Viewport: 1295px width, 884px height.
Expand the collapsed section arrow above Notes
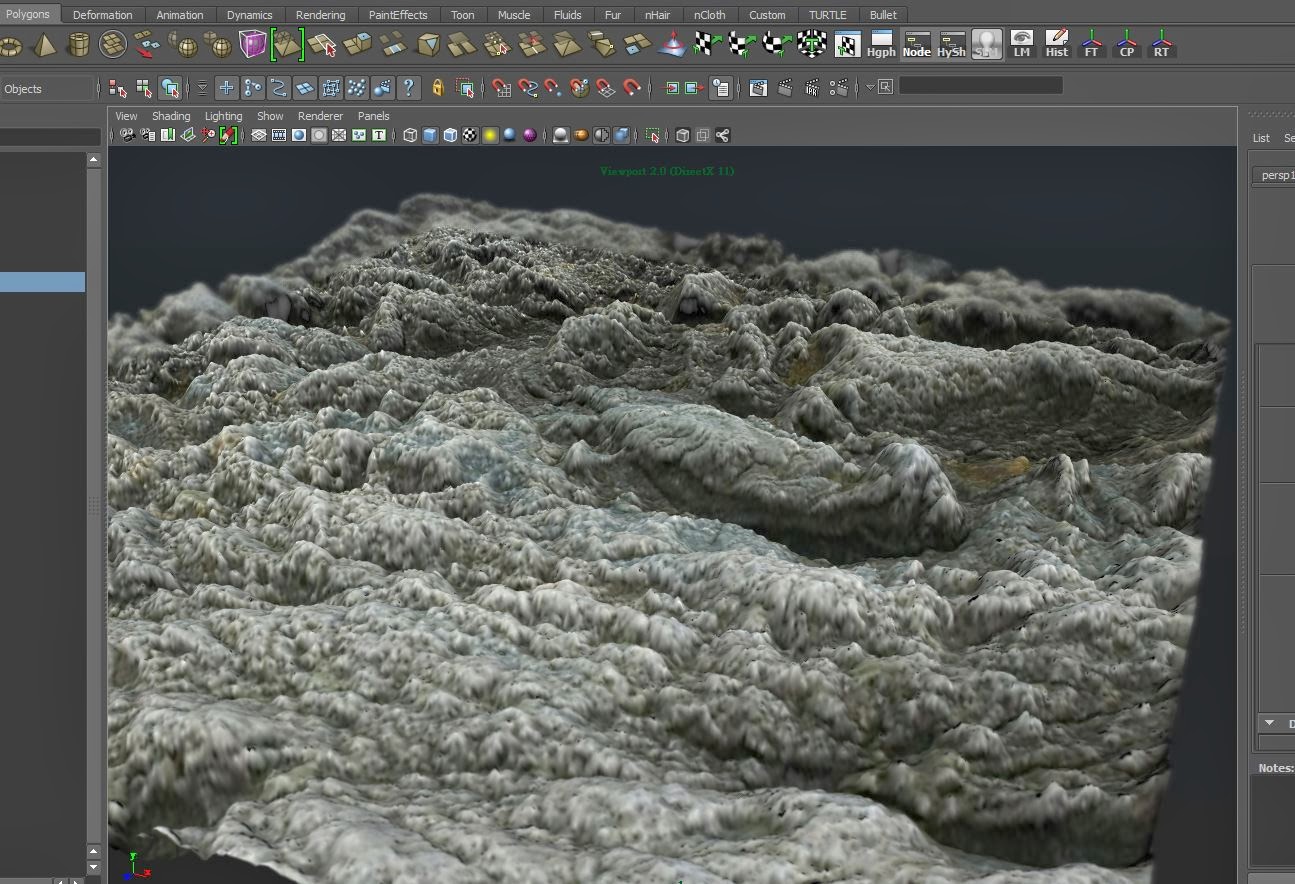point(1269,723)
